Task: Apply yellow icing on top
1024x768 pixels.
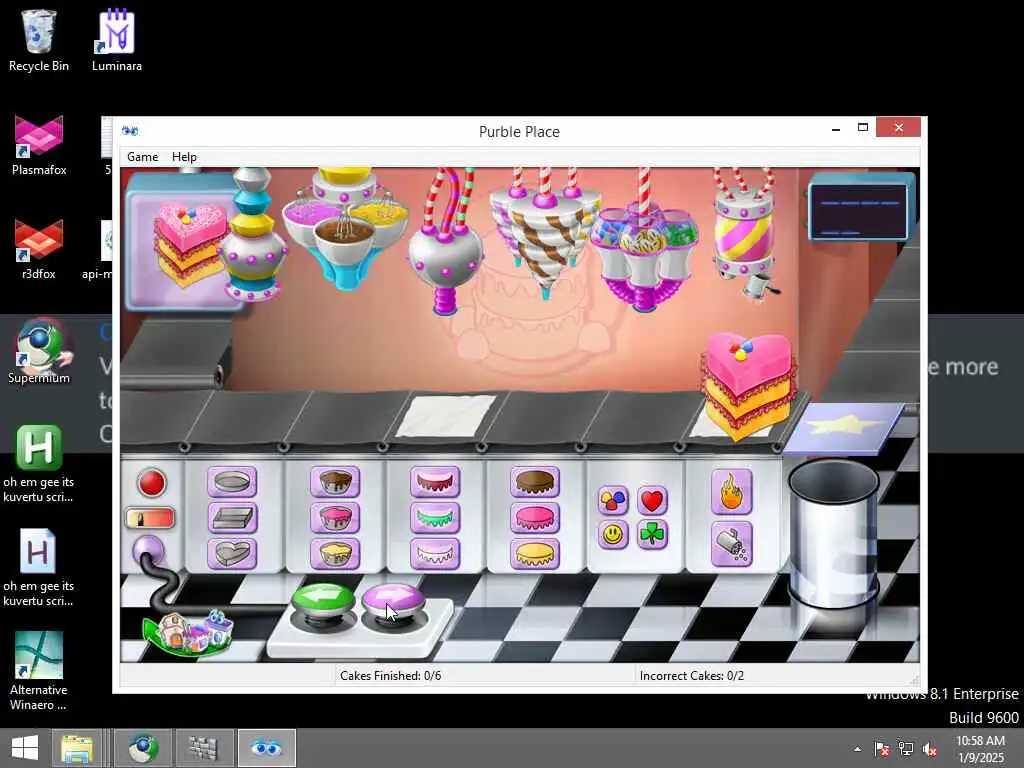Action: [x=535, y=553]
